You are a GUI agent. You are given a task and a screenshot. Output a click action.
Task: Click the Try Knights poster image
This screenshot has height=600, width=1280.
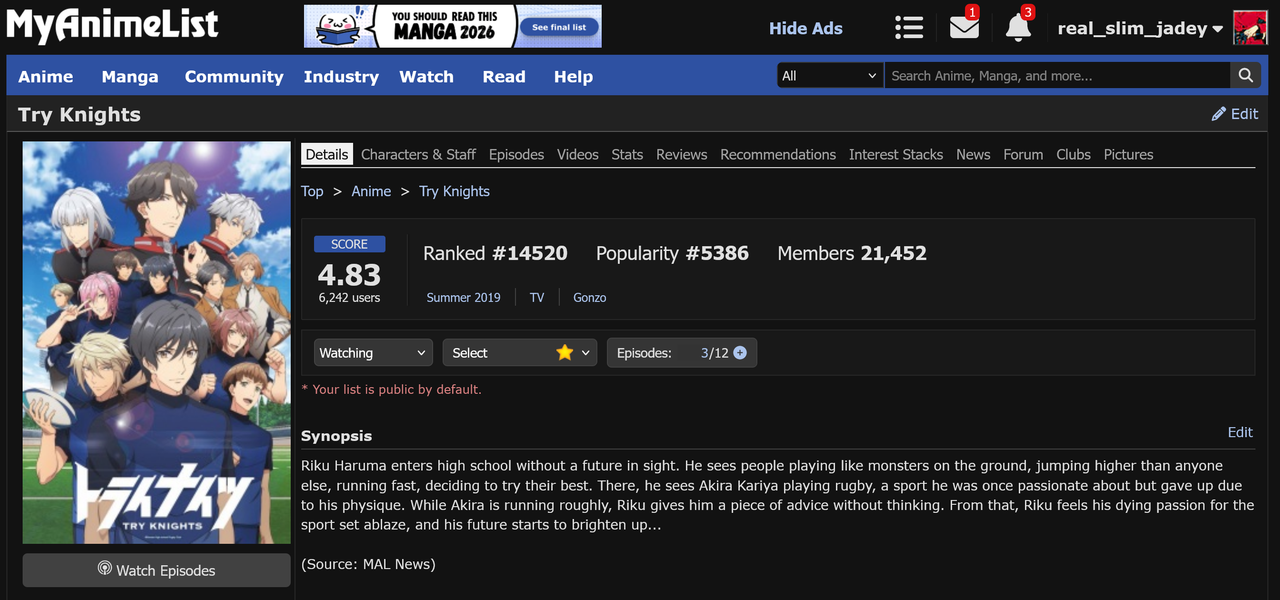point(156,343)
